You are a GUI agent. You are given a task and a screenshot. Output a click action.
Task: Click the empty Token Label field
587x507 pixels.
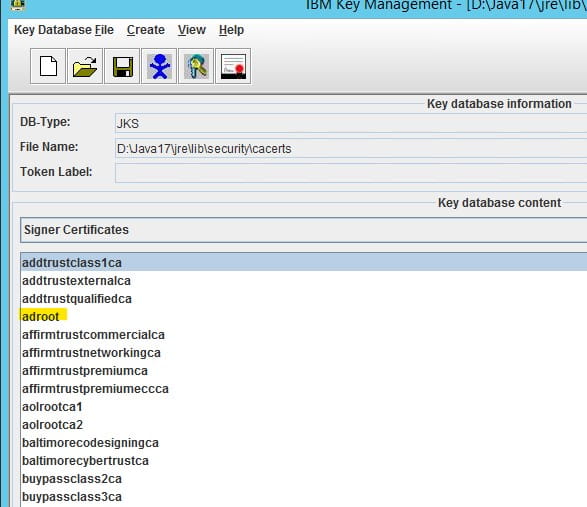[x=351, y=173]
